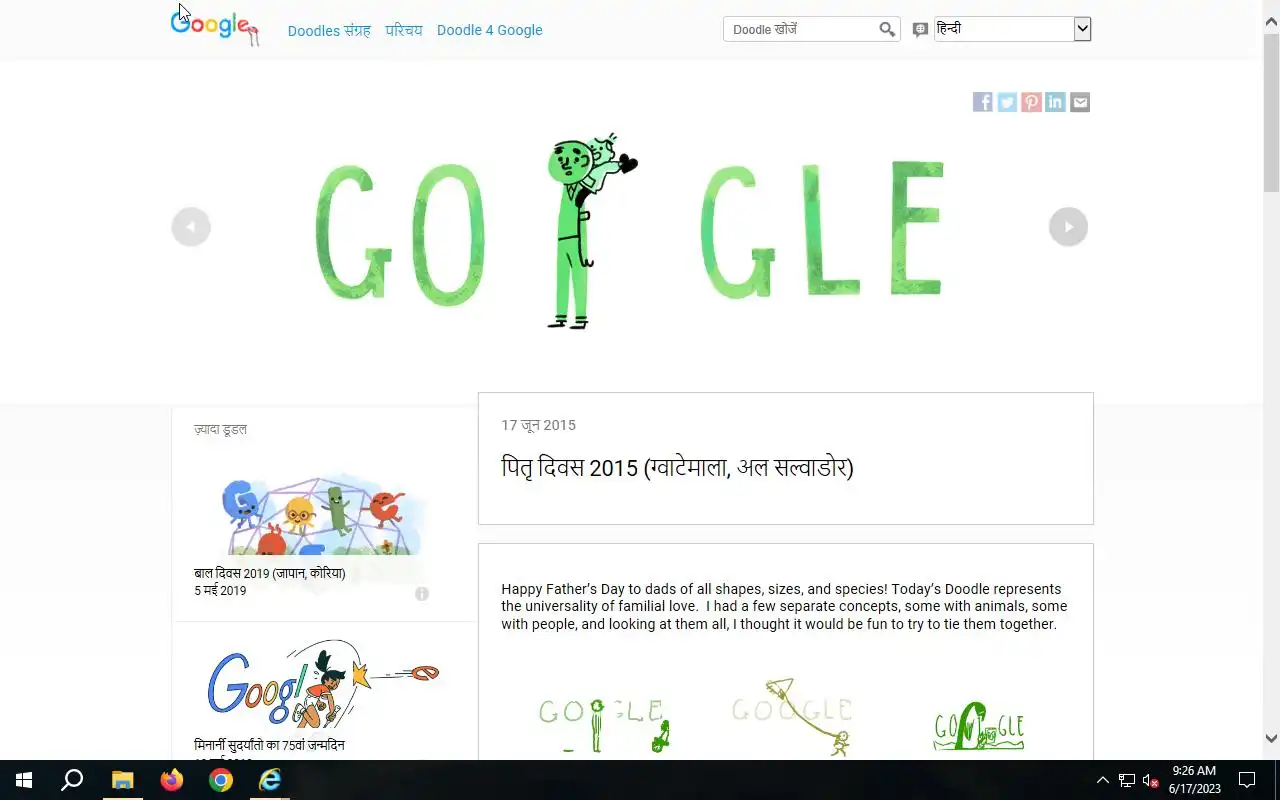Show info for Children's Day 2019 doodle
The width and height of the screenshot is (1280, 800).
click(x=422, y=594)
